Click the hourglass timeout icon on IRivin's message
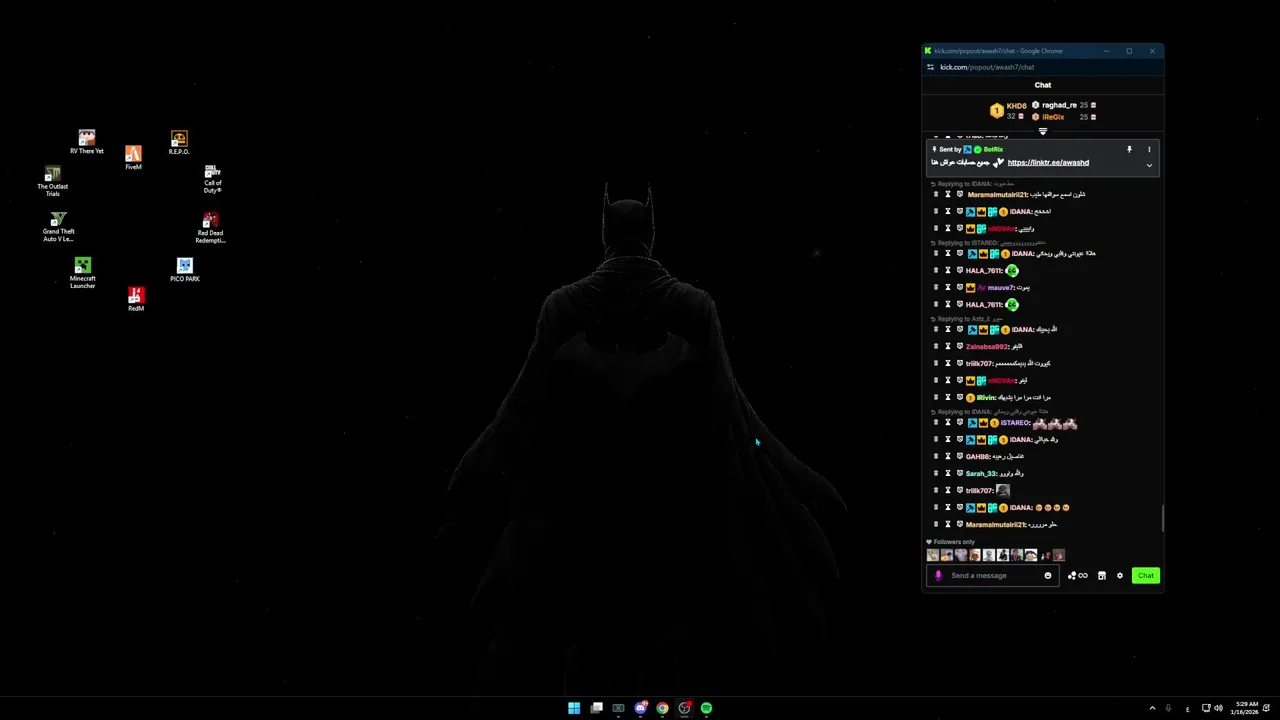 point(948,398)
